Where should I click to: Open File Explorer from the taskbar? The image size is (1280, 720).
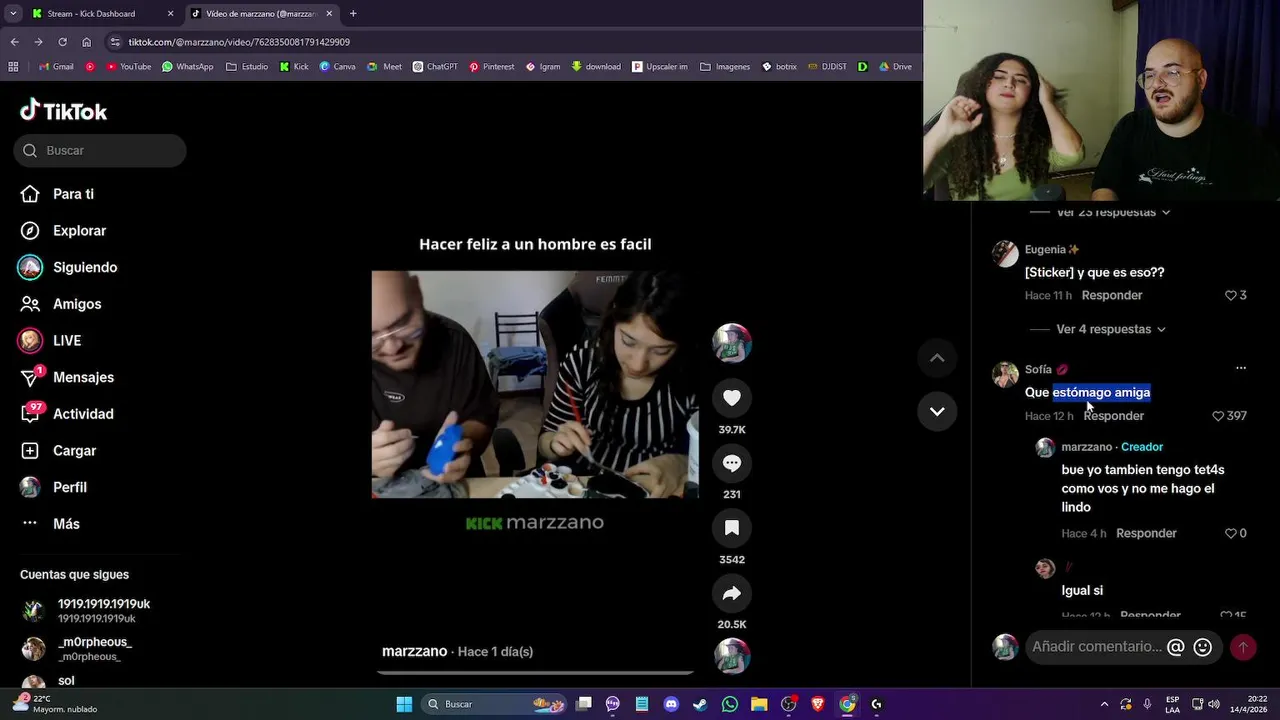pos(759,704)
